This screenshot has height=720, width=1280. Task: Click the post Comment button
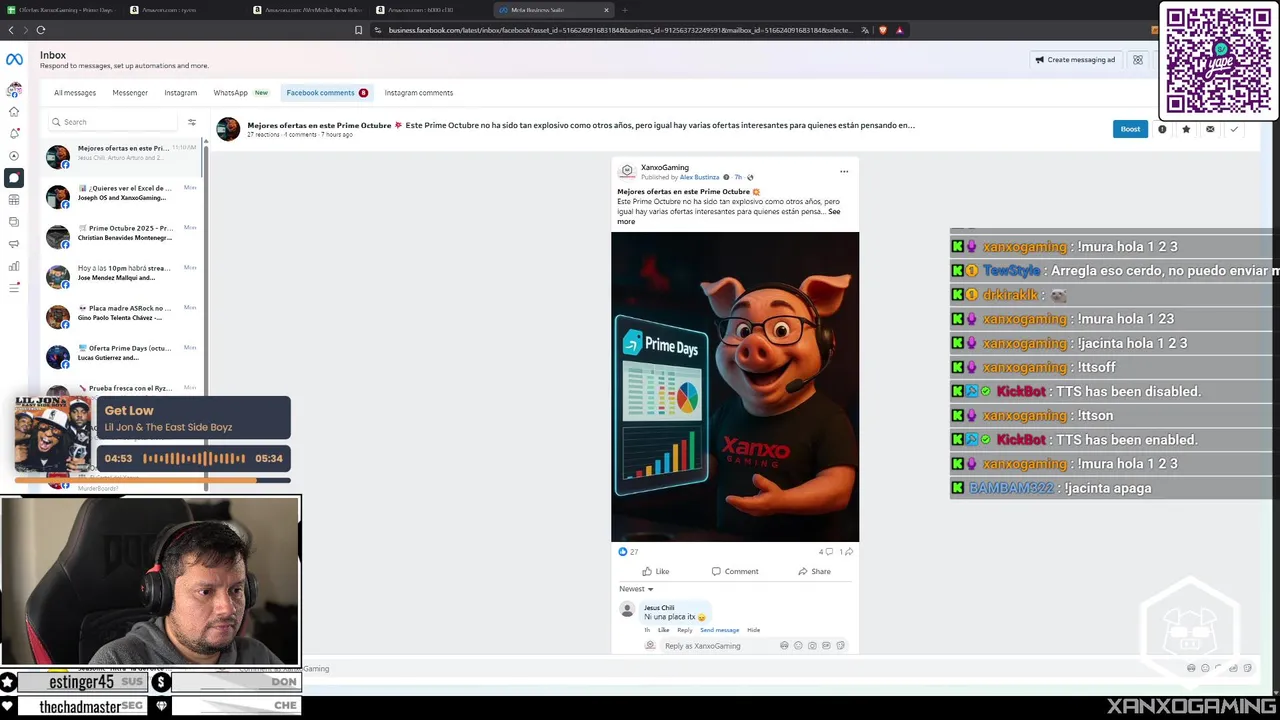[x=735, y=572]
